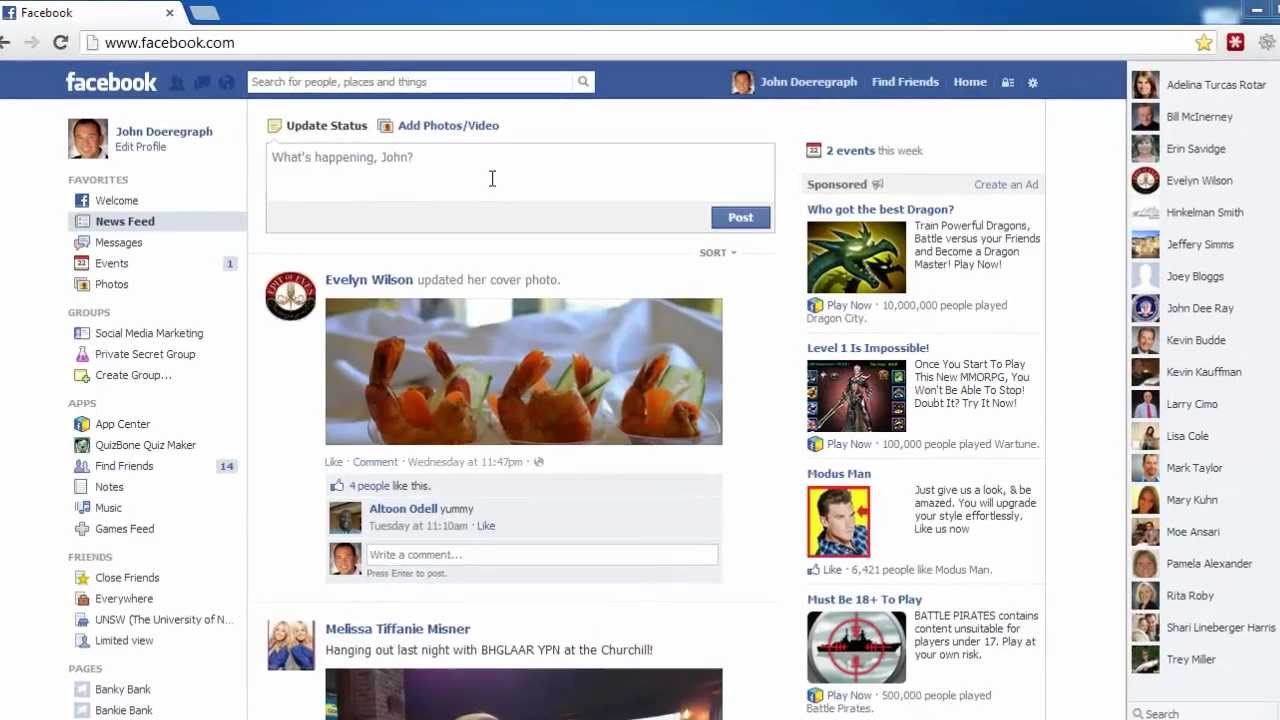Image resolution: width=1280 pixels, height=720 pixels.
Task: Open Games Feed in sidebar
Action: click(124, 529)
